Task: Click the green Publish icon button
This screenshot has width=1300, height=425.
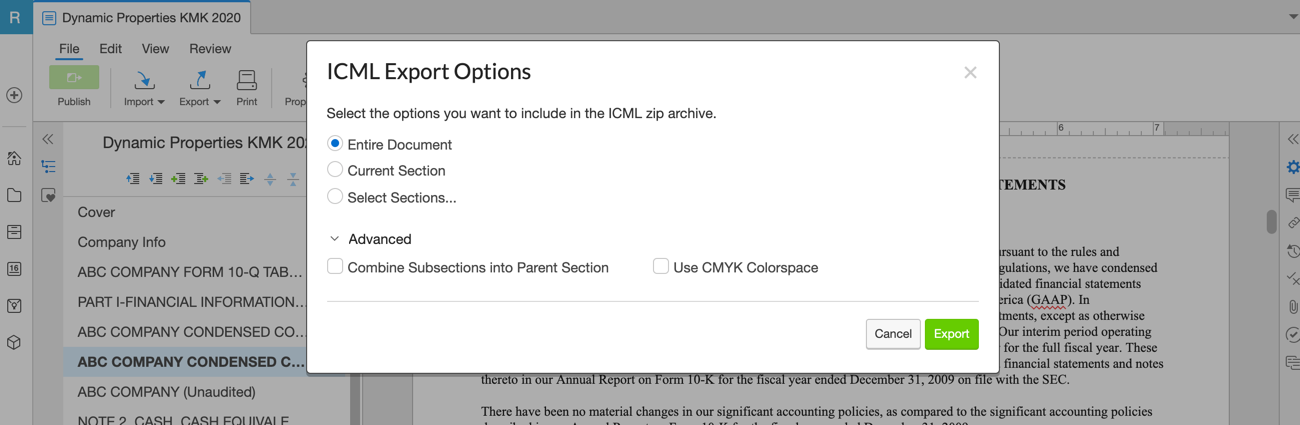Action: (x=74, y=77)
